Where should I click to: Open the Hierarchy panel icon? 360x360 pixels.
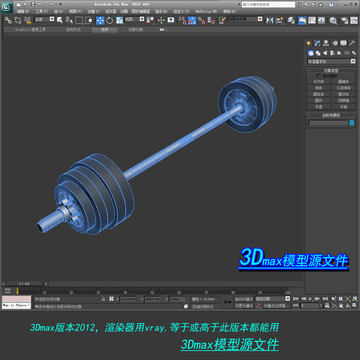(x=326, y=43)
